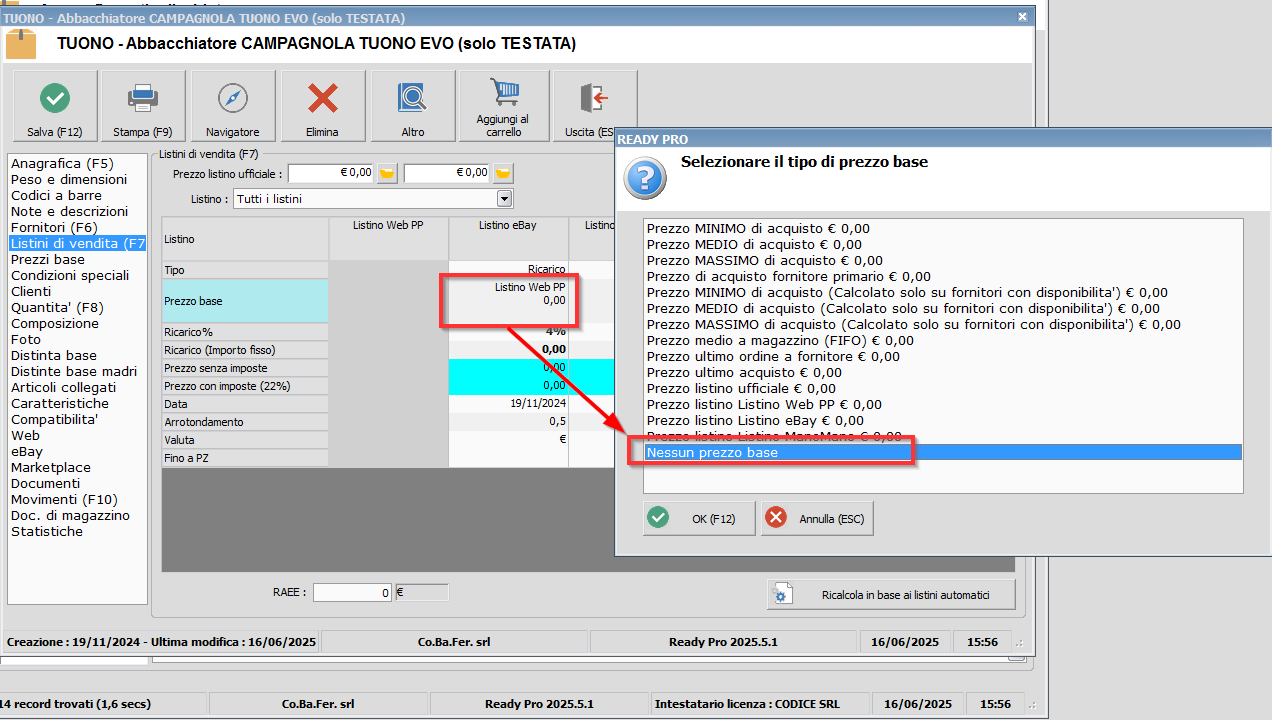Print using the Stampa (F9) button
The height and width of the screenshot is (720, 1272).
click(143, 106)
